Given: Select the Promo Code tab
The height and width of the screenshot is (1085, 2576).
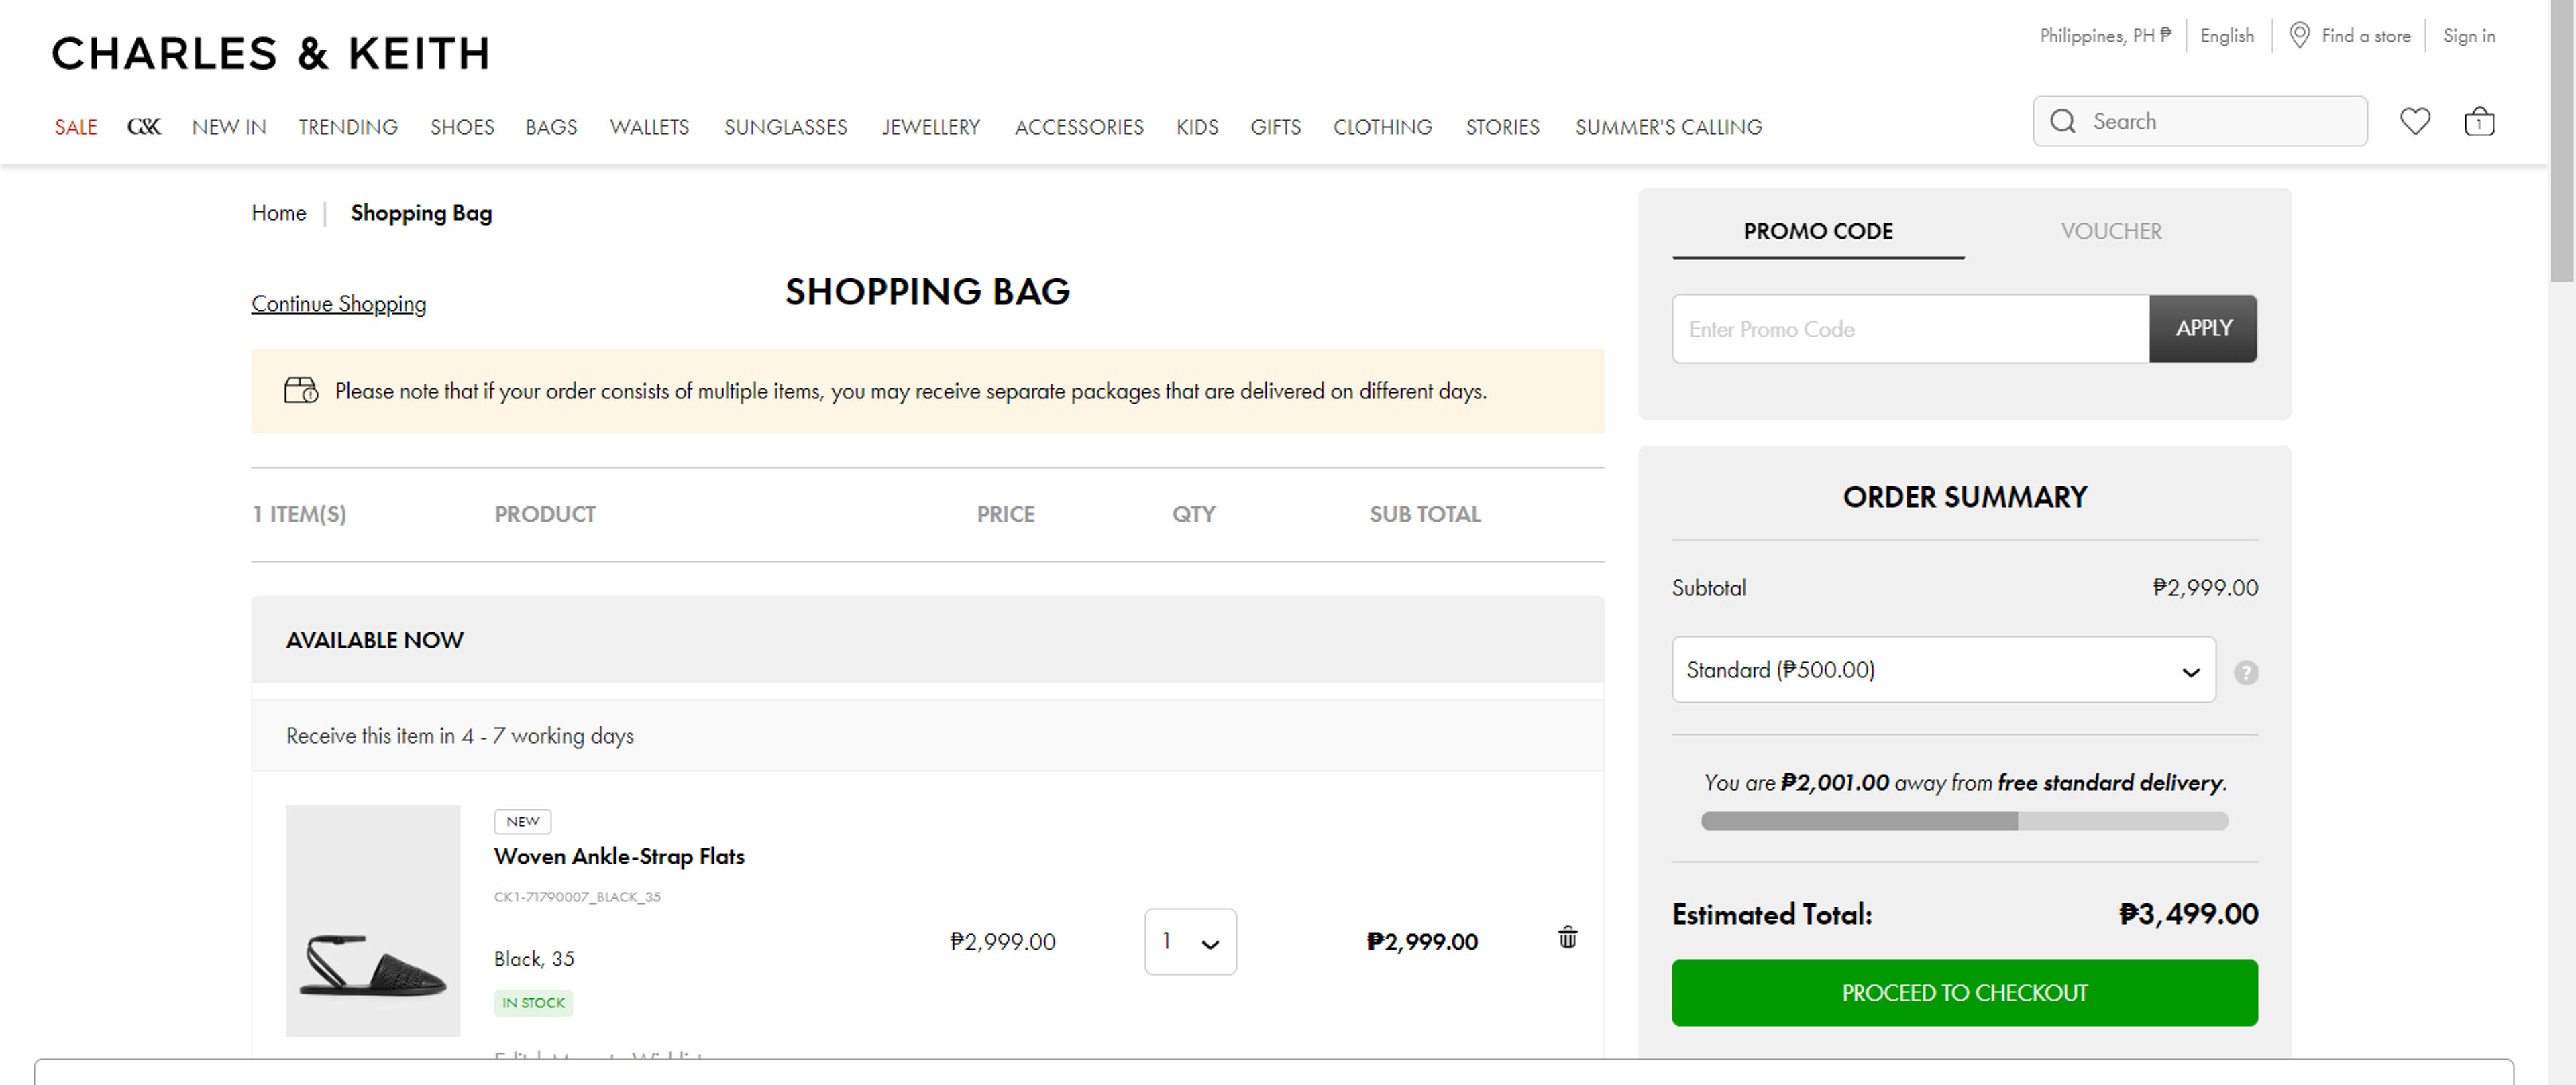Looking at the screenshot, I should pyautogui.click(x=1817, y=231).
